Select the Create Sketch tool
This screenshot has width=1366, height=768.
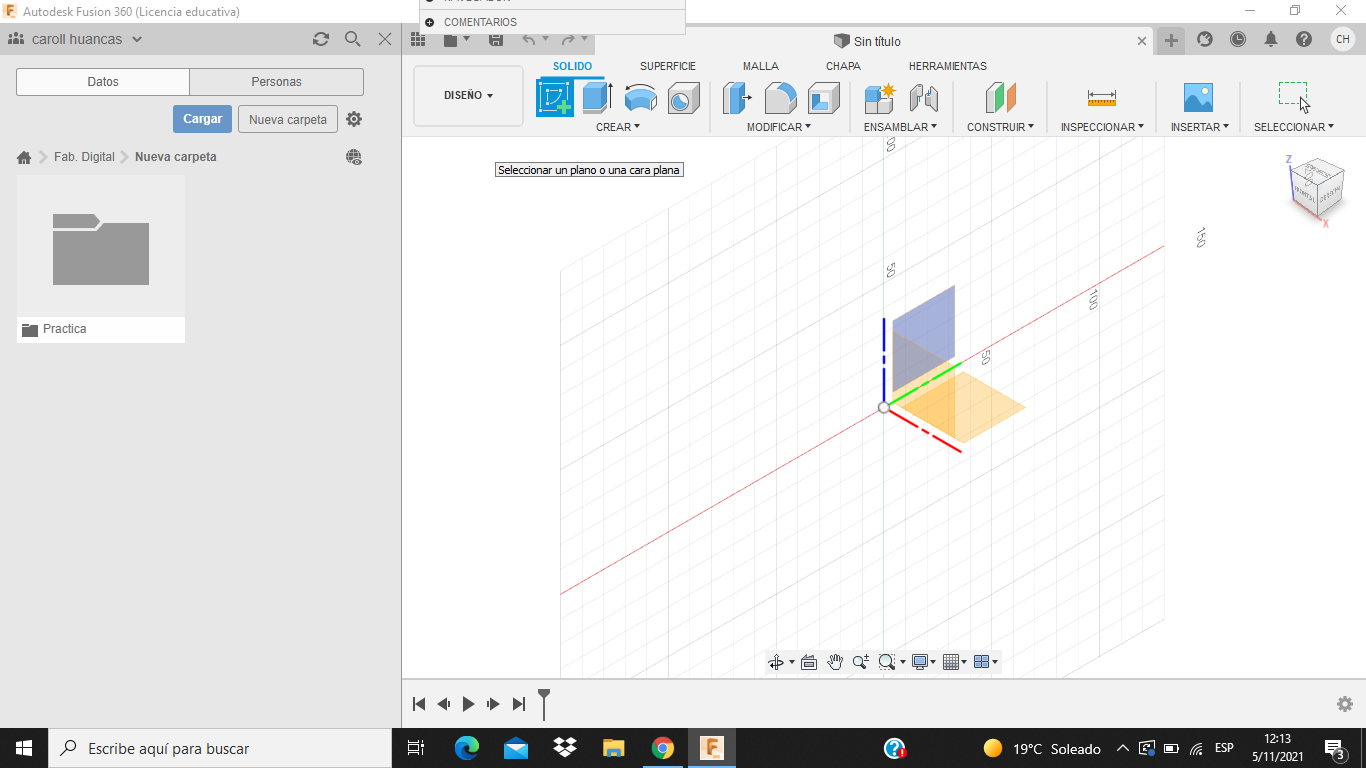555,98
